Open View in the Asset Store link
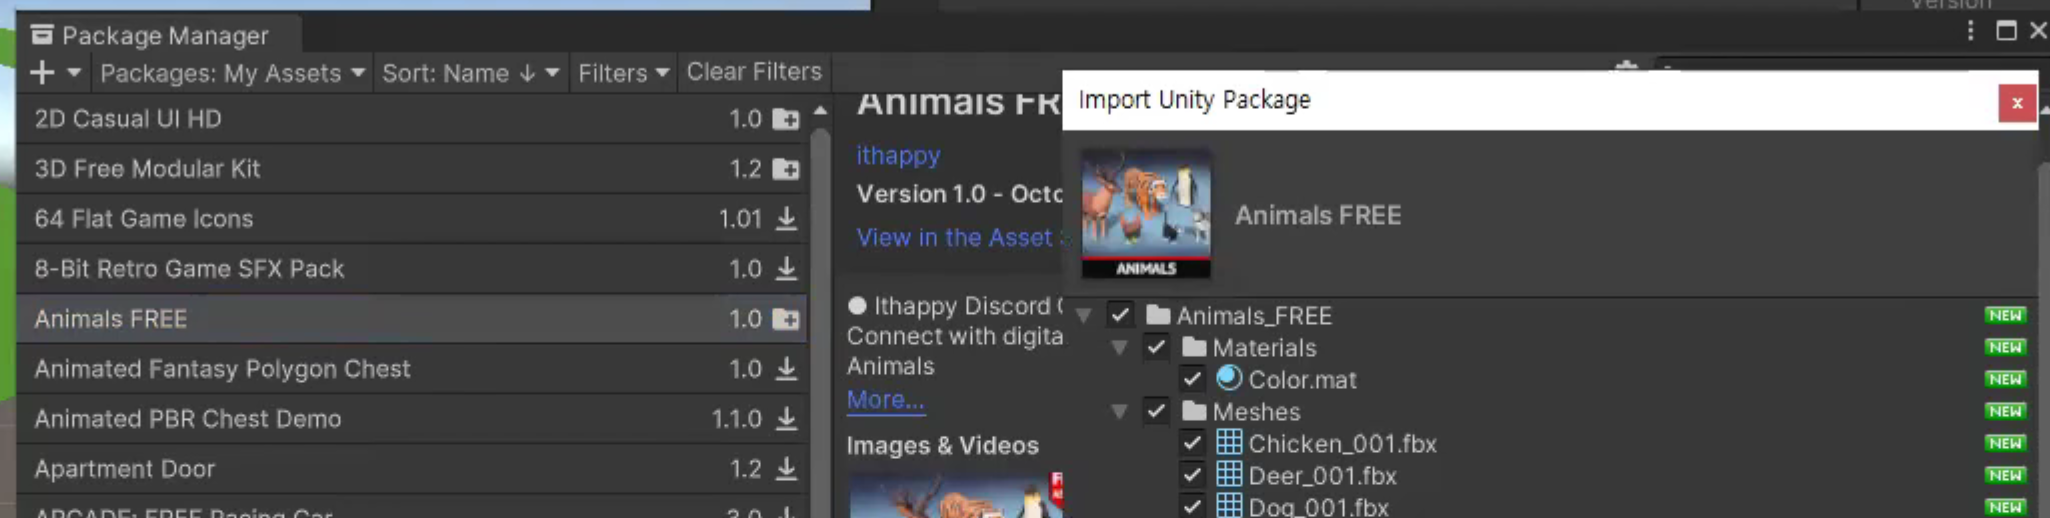The width and height of the screenshot is (2050, 518). click(x=958, y=238)
